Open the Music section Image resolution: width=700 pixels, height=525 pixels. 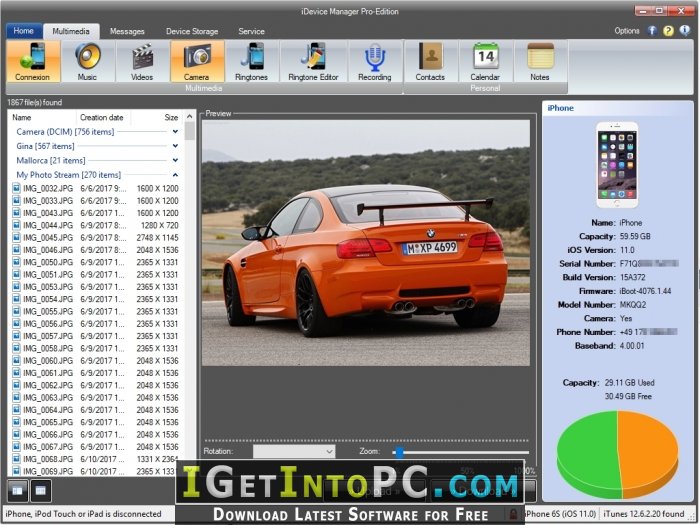88,62
